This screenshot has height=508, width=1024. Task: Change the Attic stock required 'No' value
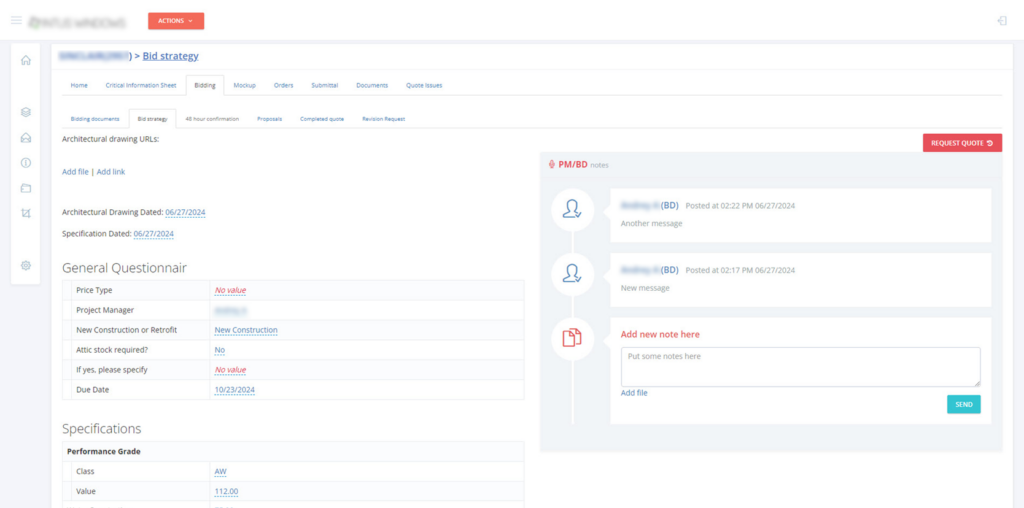click(x=219, y=350)
